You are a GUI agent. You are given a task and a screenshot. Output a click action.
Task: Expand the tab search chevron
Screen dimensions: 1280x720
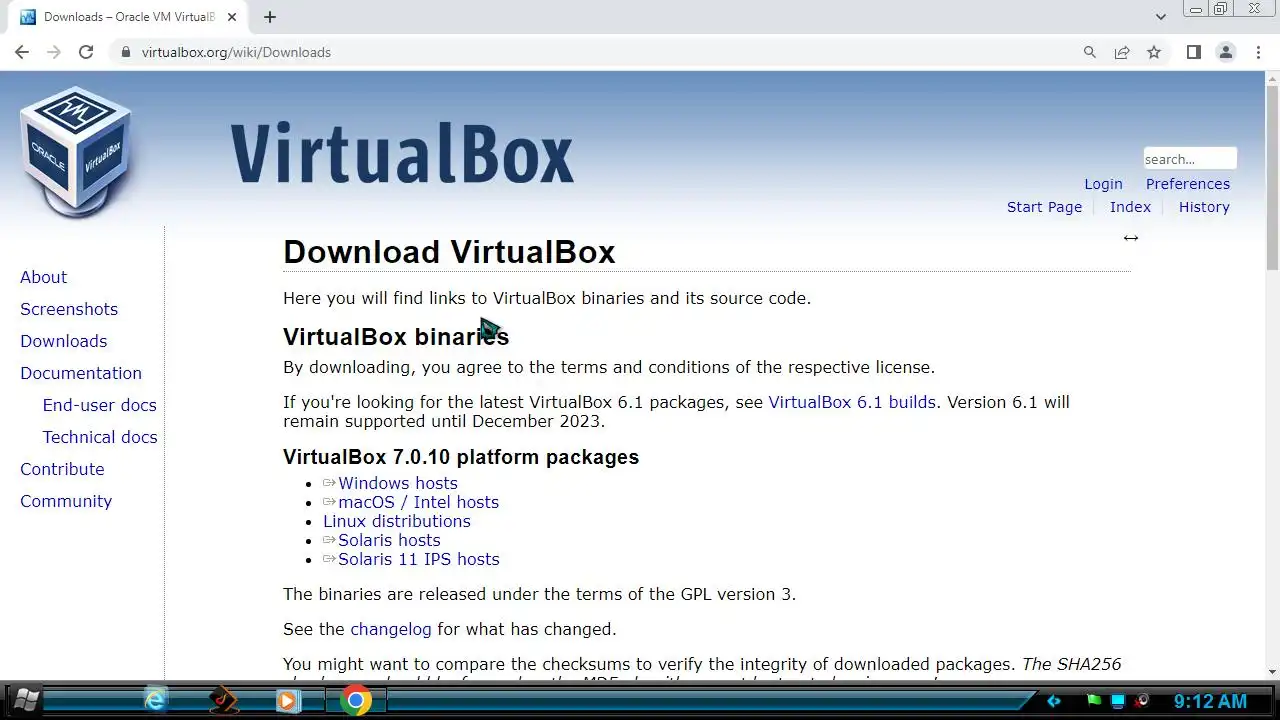[1160, 17]
